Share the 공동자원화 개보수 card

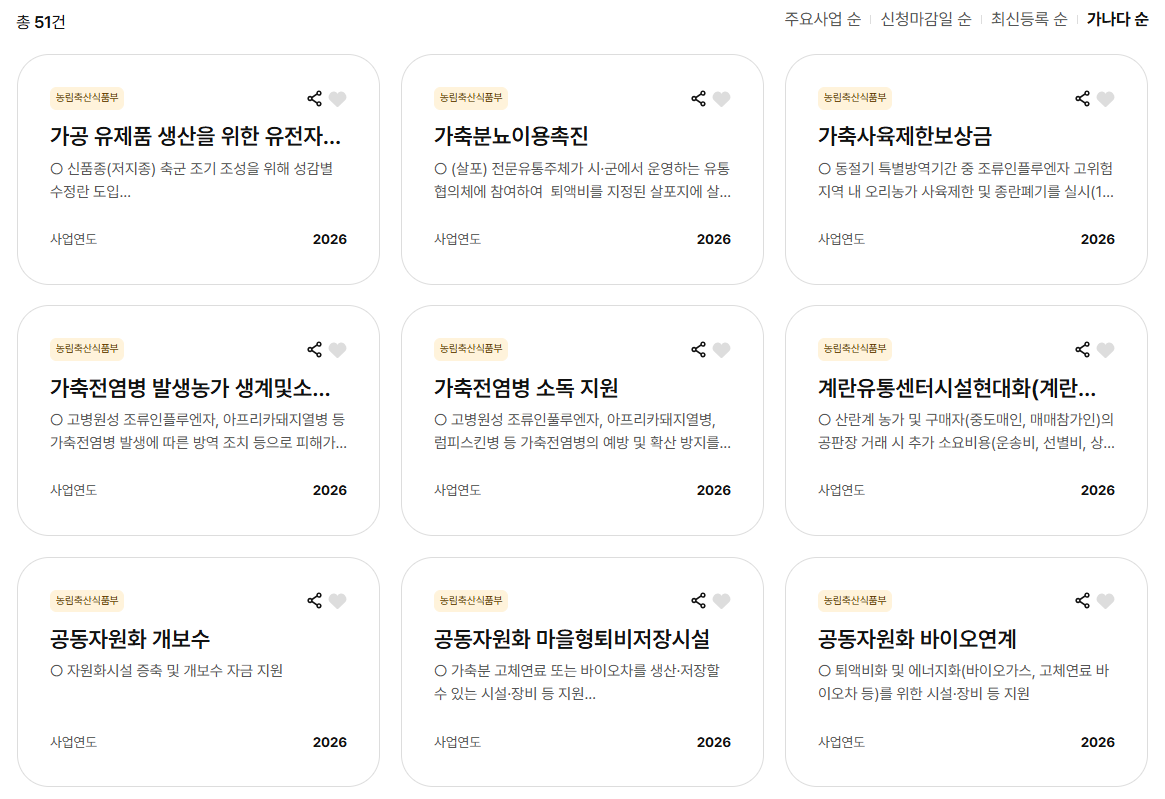(x=314, y=600)
